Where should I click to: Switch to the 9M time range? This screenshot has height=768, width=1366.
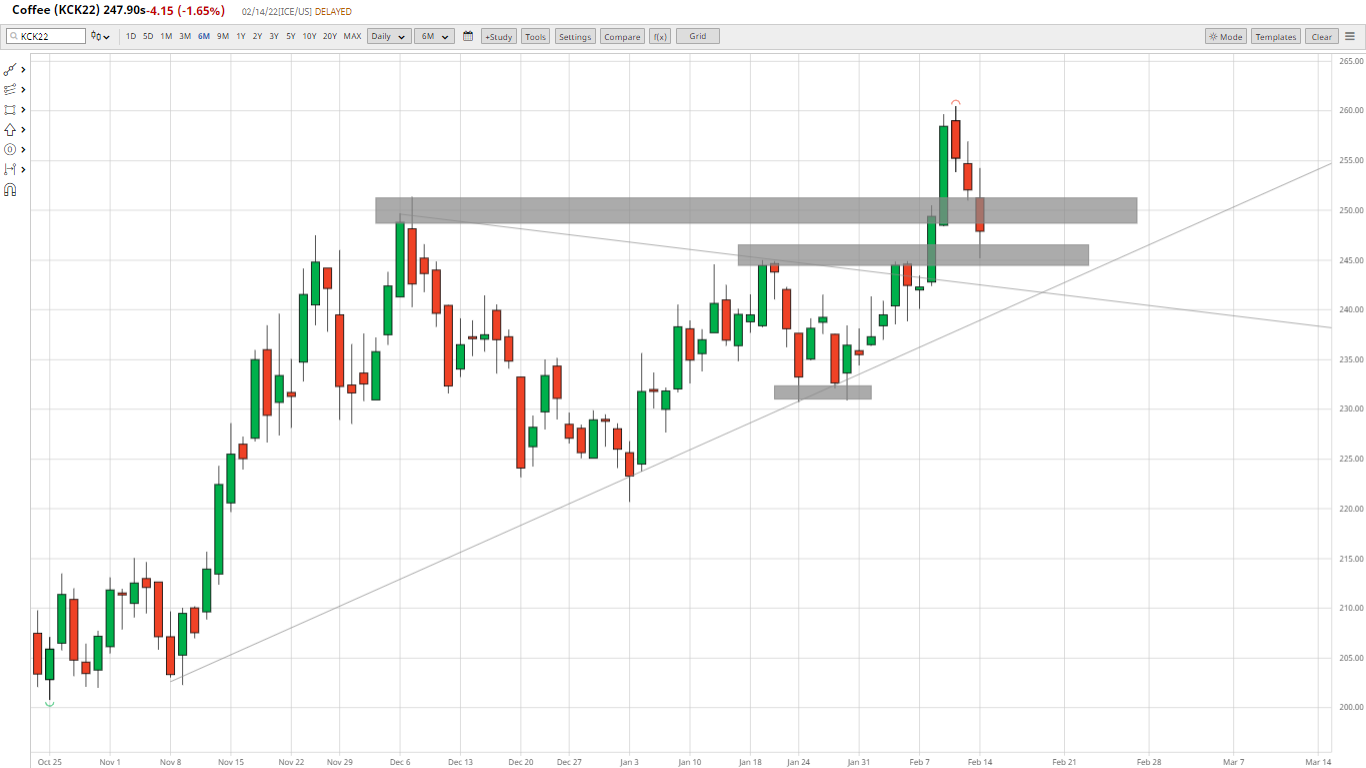tap(223, 36)
